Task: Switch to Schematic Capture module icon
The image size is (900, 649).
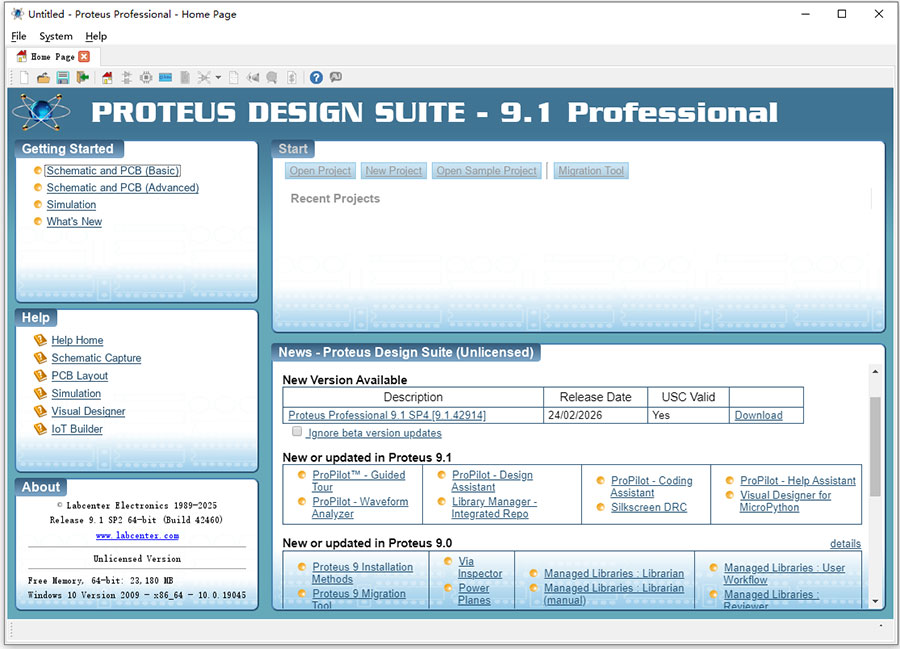Action: (126, 76)
